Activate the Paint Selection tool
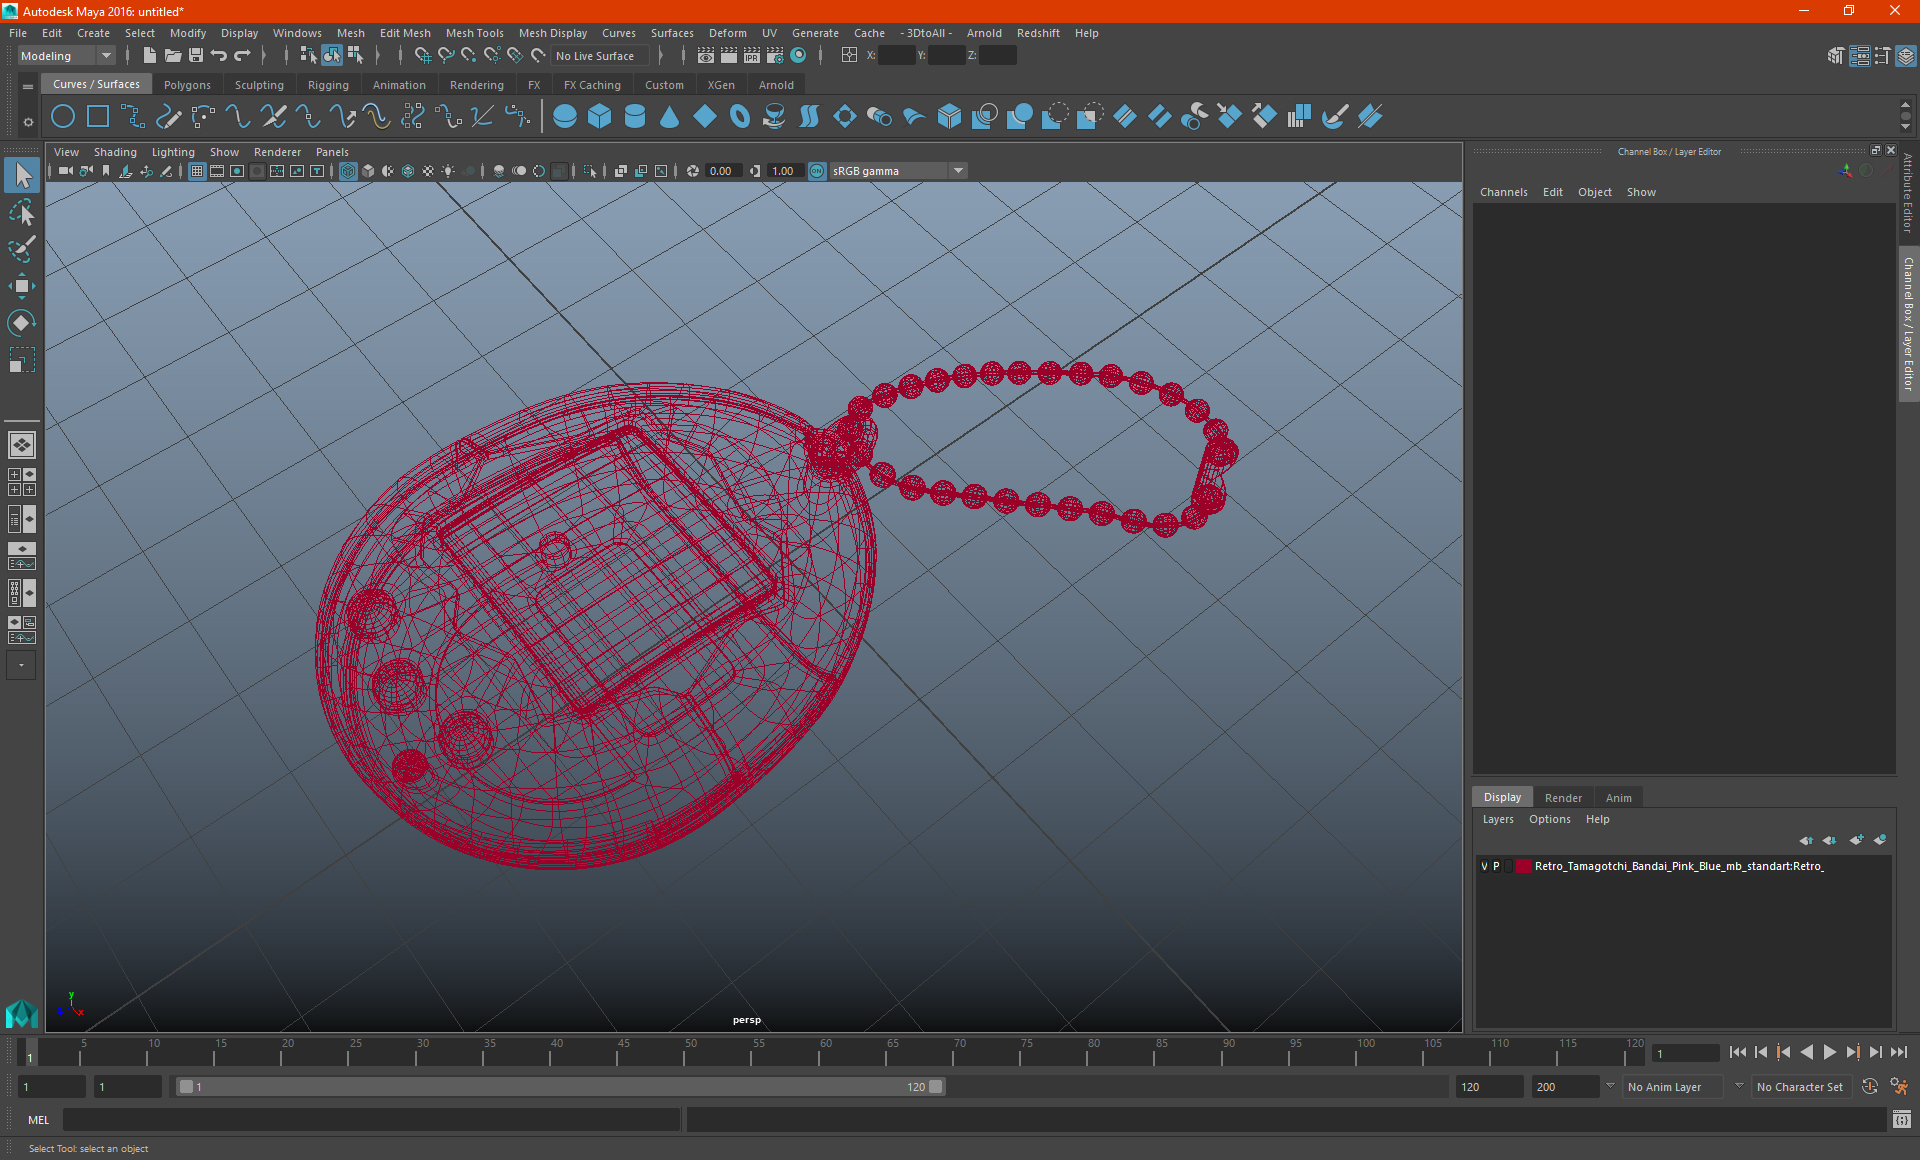The height and width of the screenshot is (1160, 1920). 21,249
